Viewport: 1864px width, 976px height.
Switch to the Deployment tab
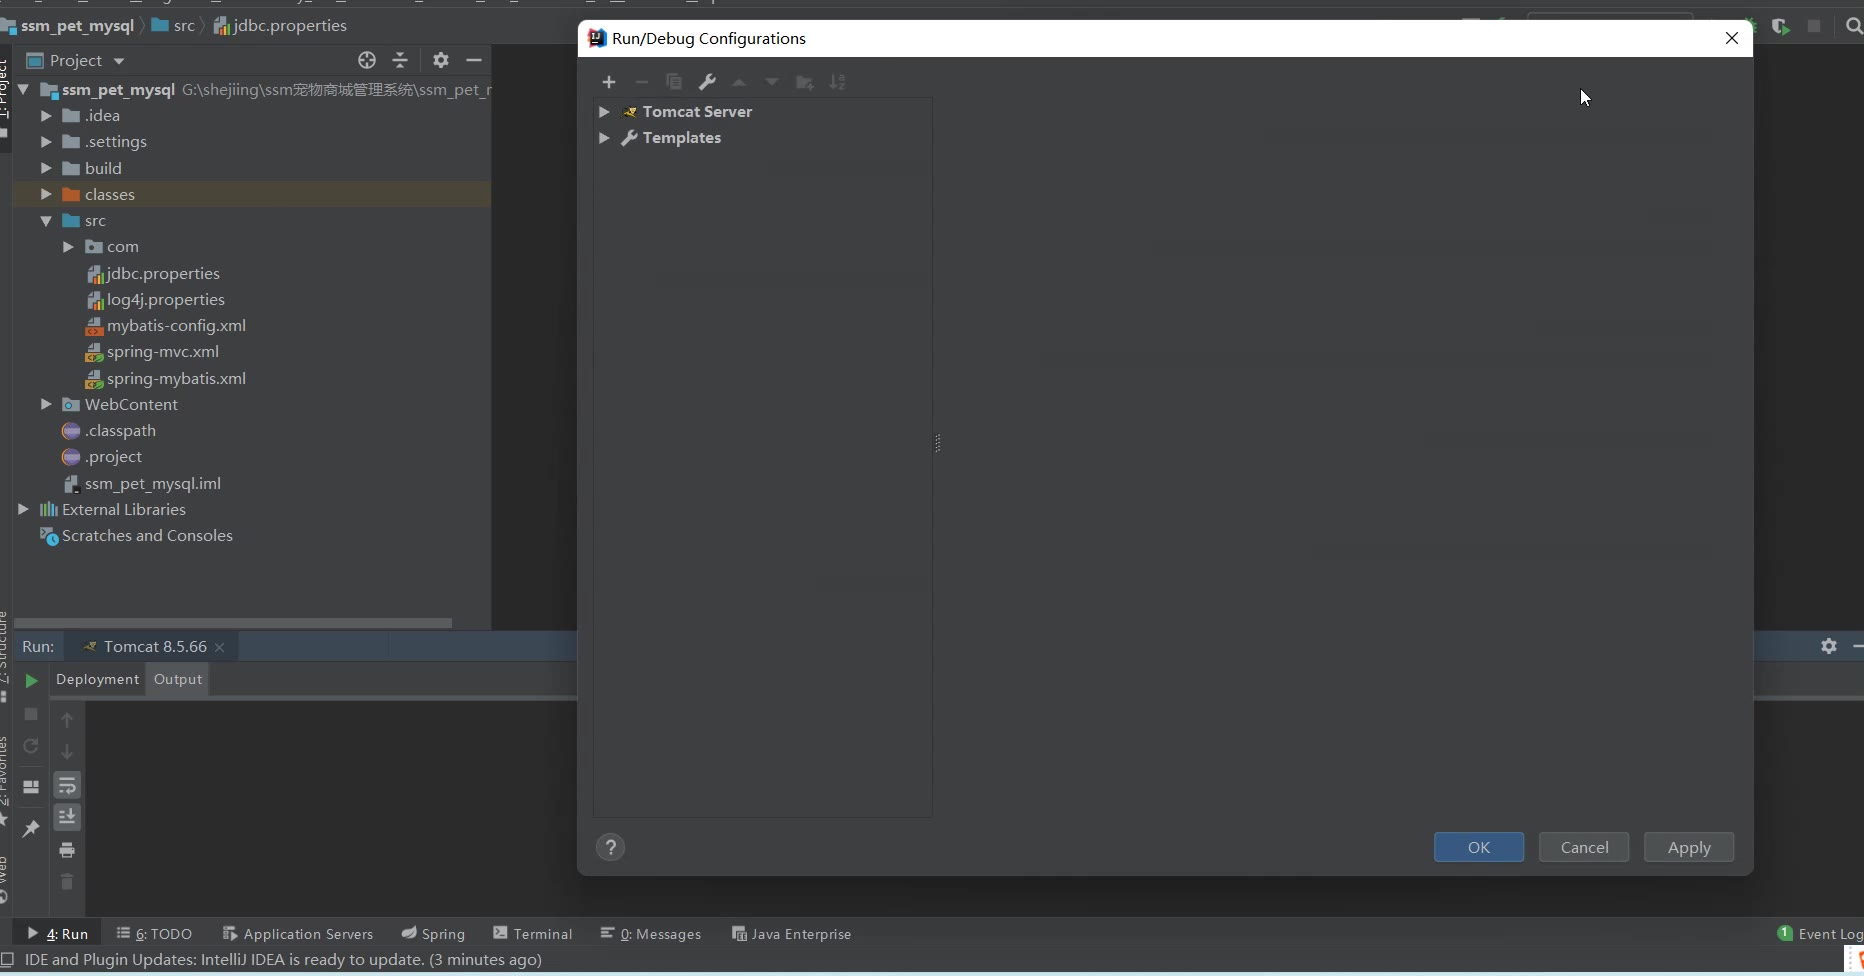pos(97,679)
